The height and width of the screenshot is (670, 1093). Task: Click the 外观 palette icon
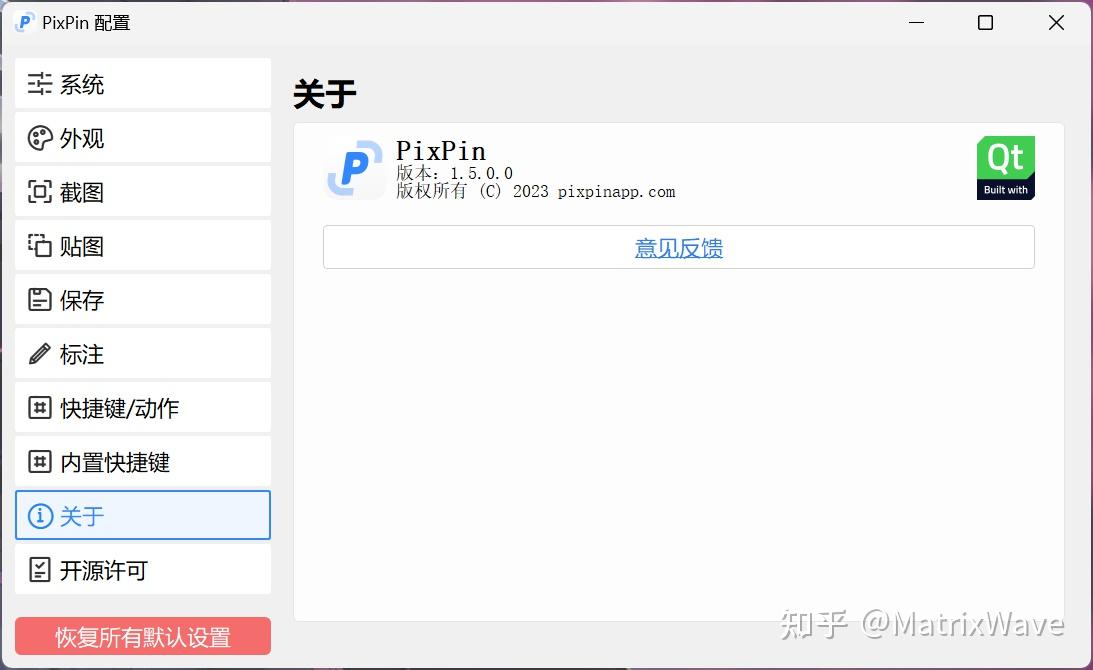(40, 138)
